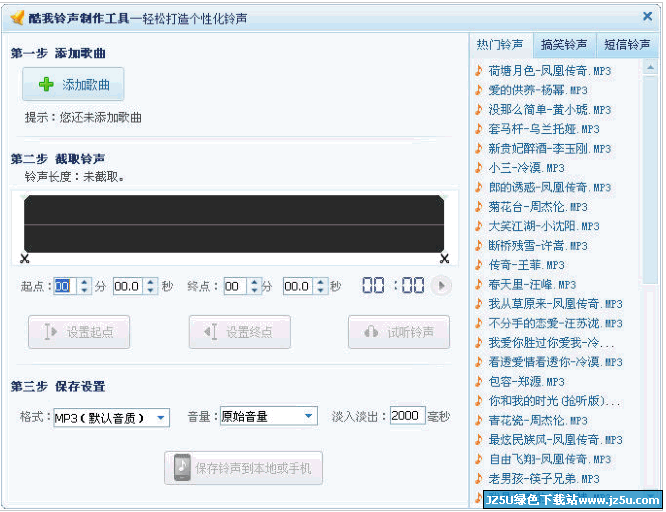The height and width of the screenshot is (512, 666).
Task: Click the note icon beside 包容-郑源
Action: tap(479, 382)
